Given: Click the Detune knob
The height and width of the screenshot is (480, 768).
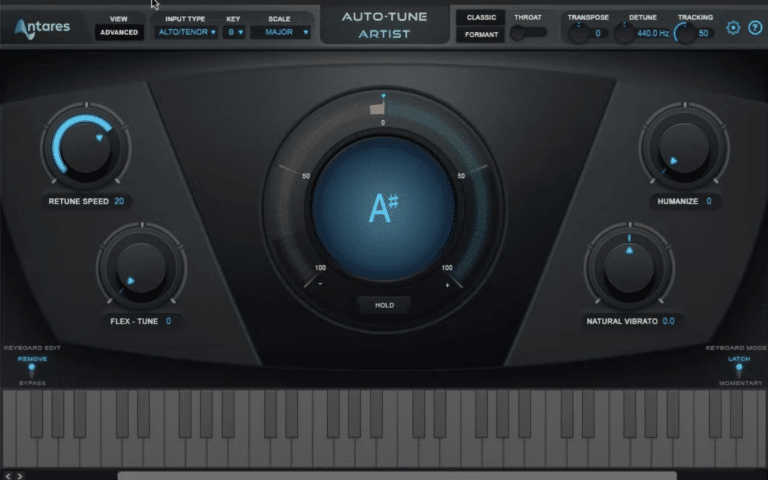Looking at the screenshot, I should point(624,33).
